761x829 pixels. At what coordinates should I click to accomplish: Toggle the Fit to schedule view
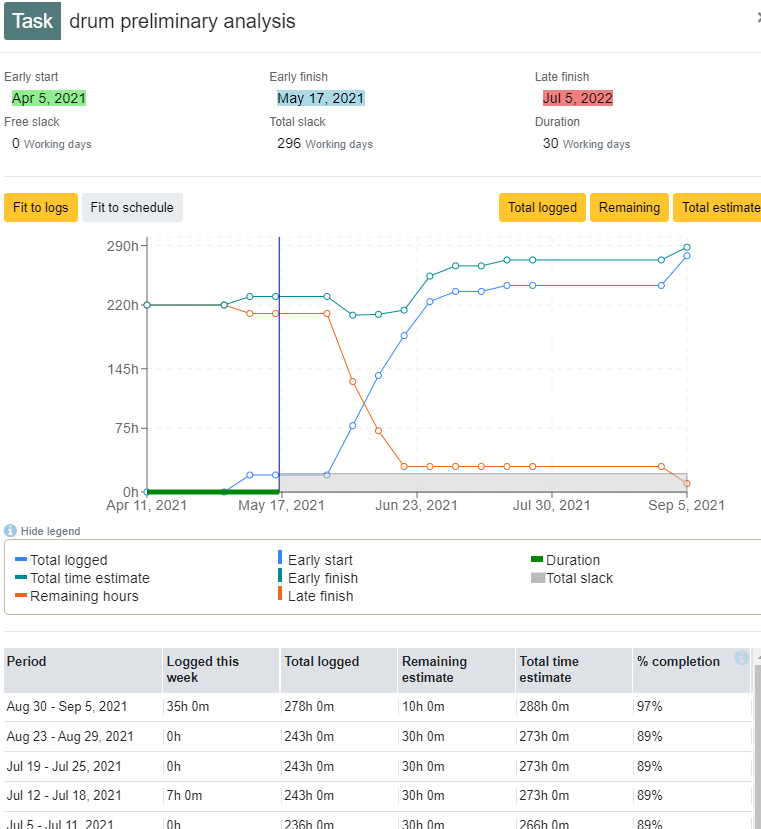pyautogui.click(x=132, y=207)
